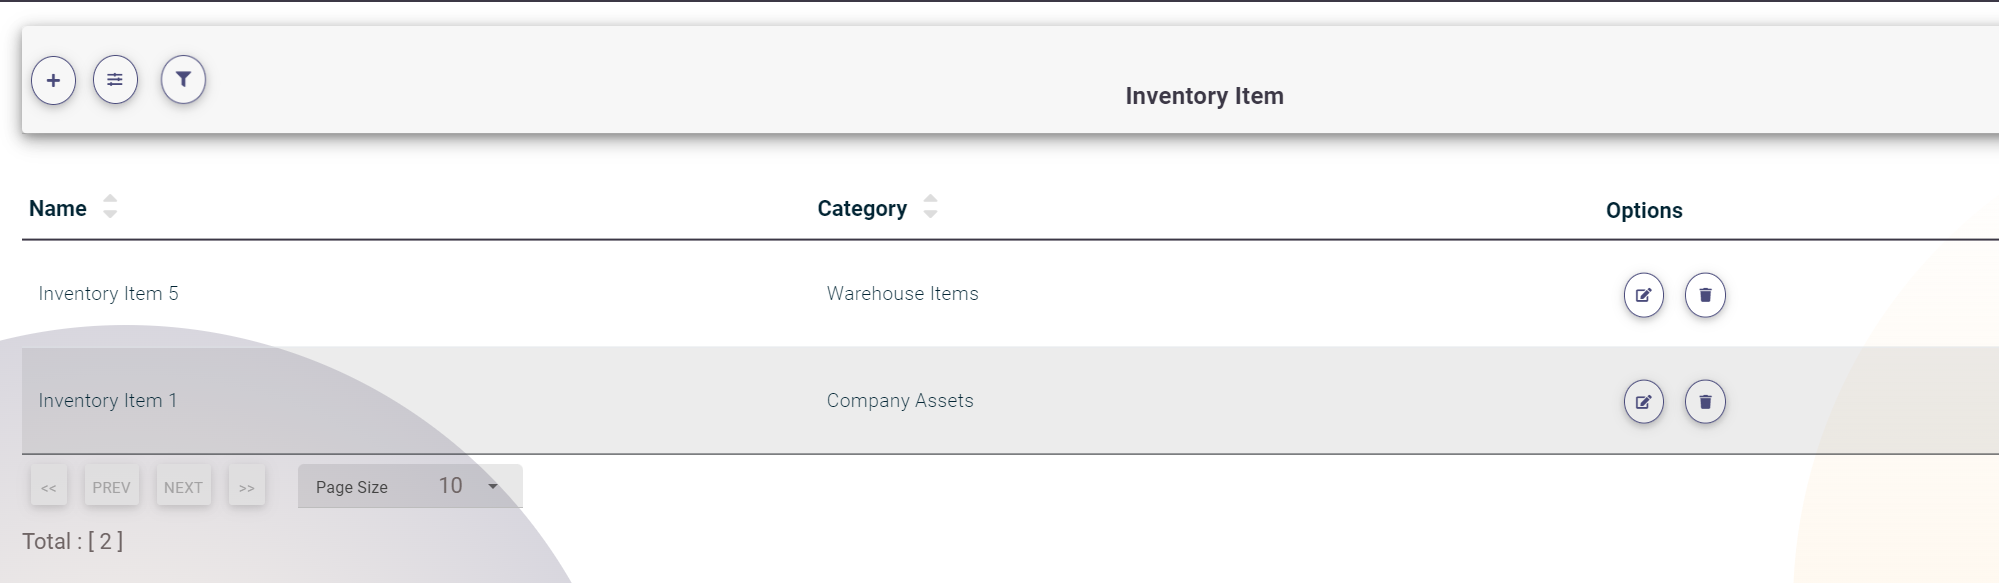1999x583 pixels.
Task: Click the Category column header
Action: coord(862,209)
